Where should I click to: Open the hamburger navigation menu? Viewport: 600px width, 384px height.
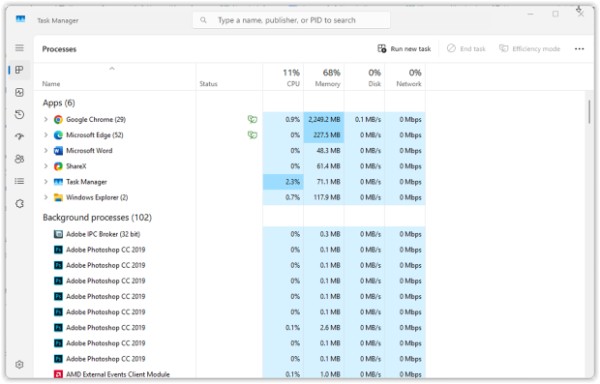(20, 48)
